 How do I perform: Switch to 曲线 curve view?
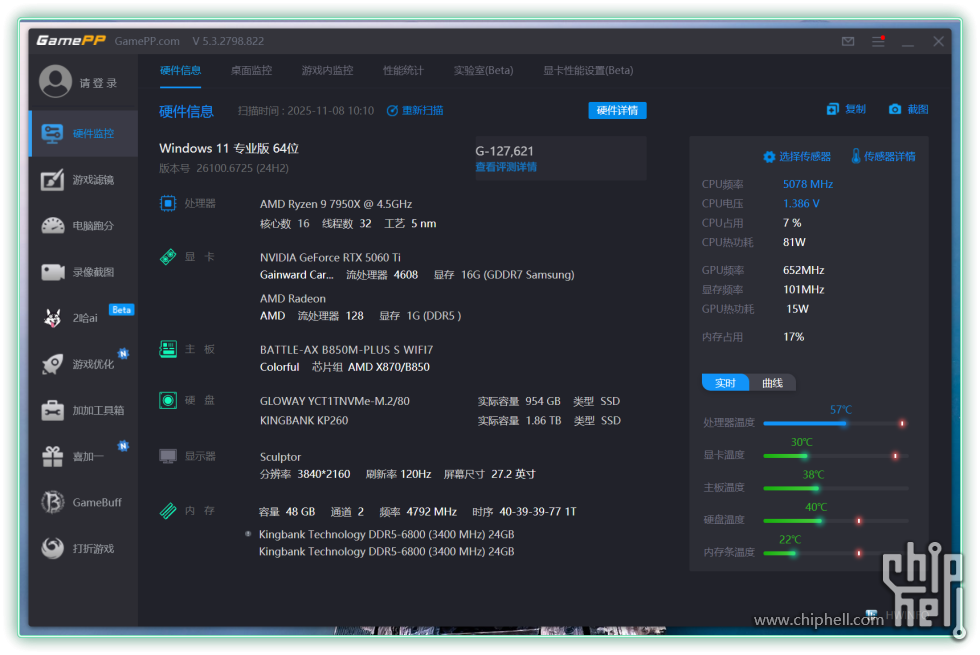(x=772, y=383)
